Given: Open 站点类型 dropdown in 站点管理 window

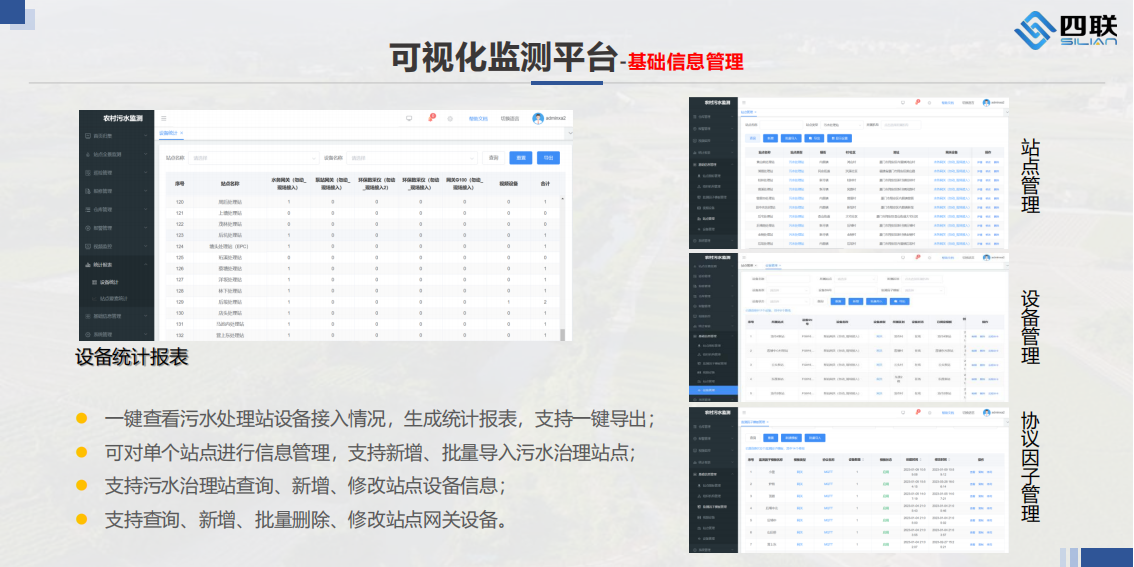Looking at the screenshot, I should [842, 125].
